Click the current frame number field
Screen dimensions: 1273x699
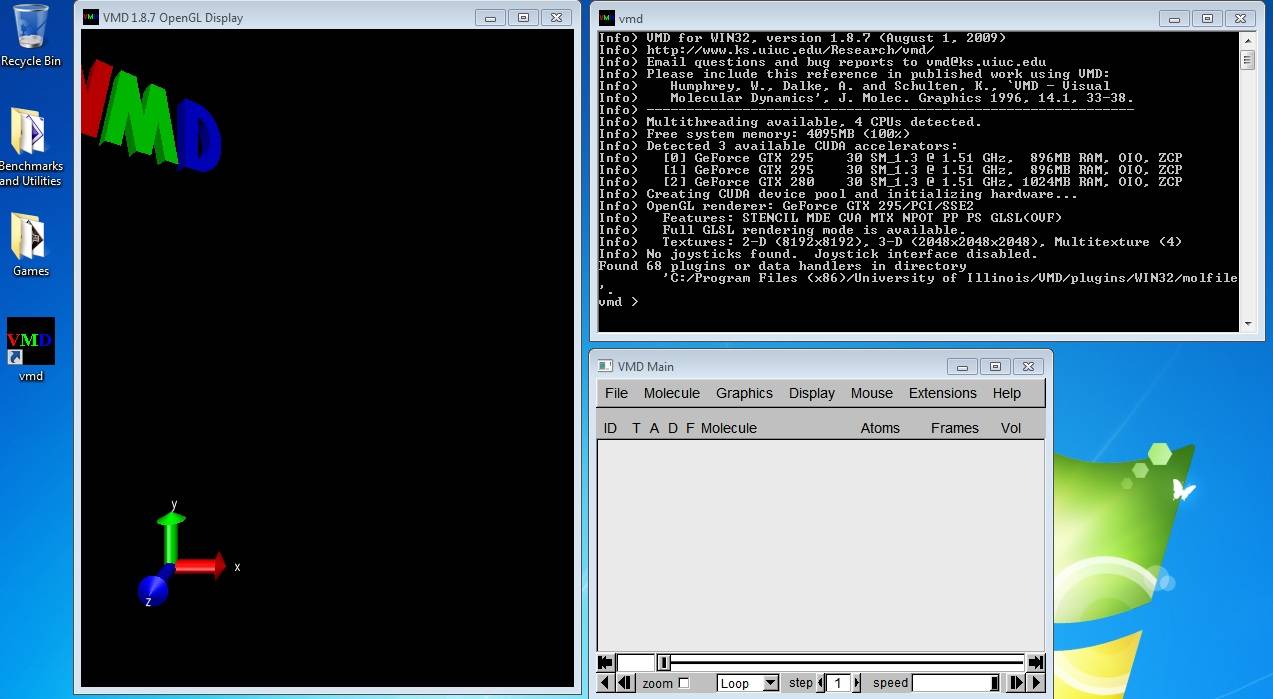point(636,662)
